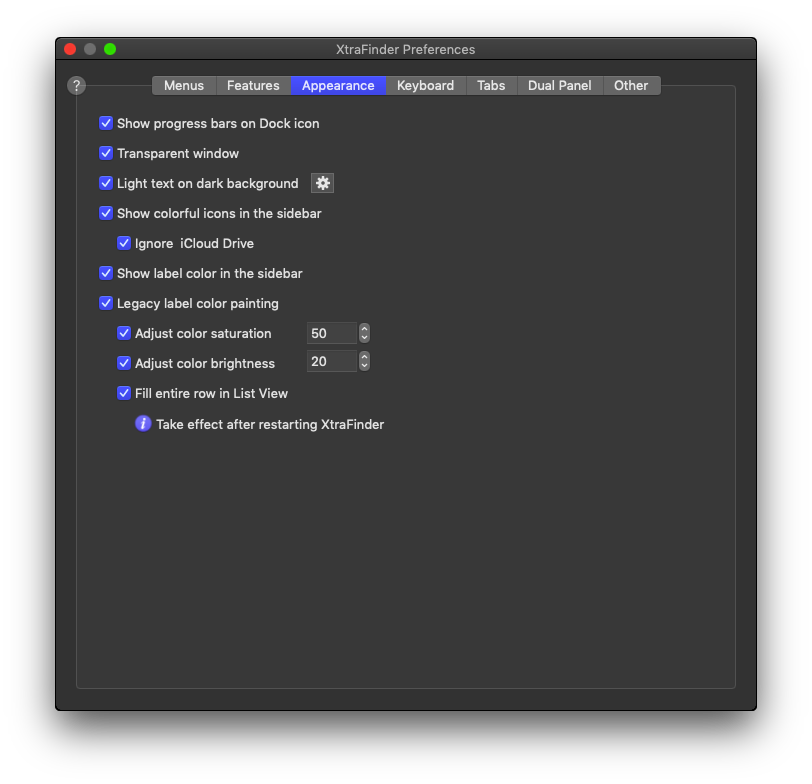Viewport: 812px width, 784px height.
Task: Toggle Show progress bars on Dock icon
Action: coord(106,123)
